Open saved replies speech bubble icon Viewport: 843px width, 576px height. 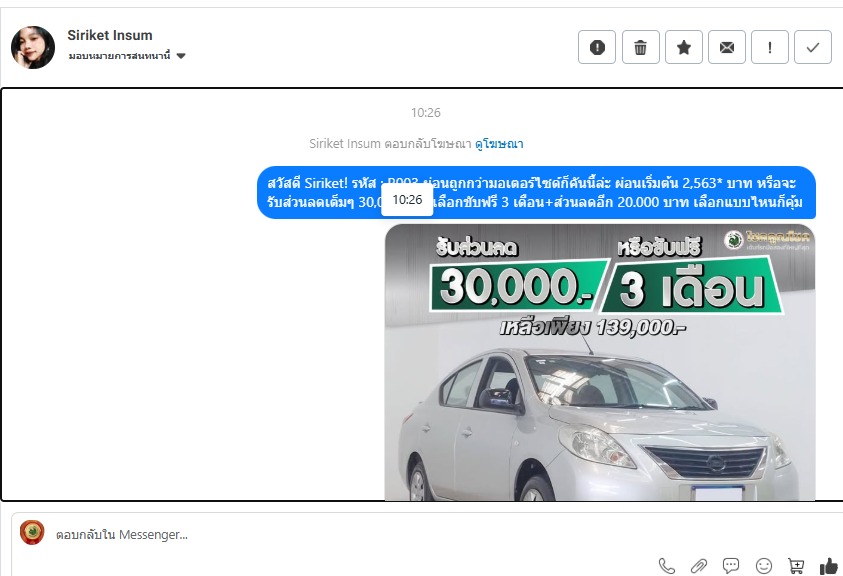coord(731,566)
